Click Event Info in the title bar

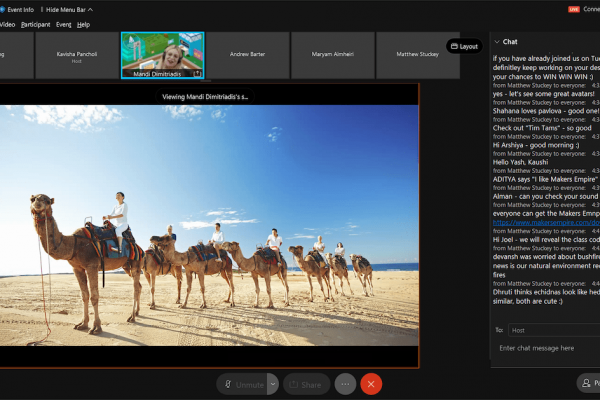point(20,8)
